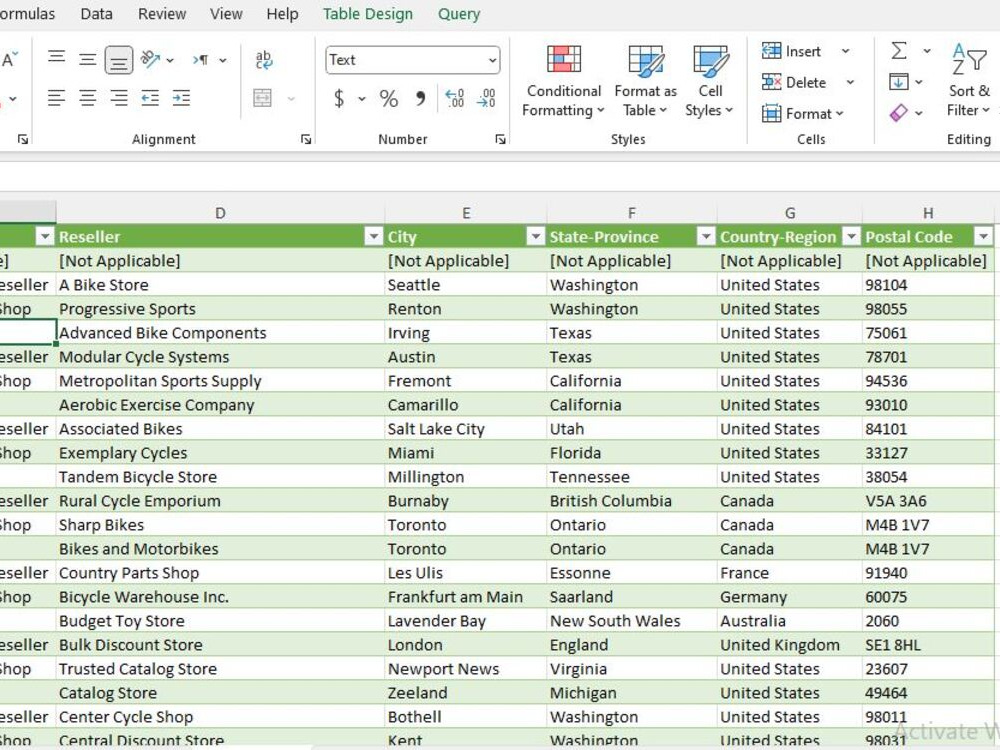Image resolution: width=1000 pixels, height=750 pixels.
Task: Click the Clear eraser icon
Action: (x=899, y=113)
